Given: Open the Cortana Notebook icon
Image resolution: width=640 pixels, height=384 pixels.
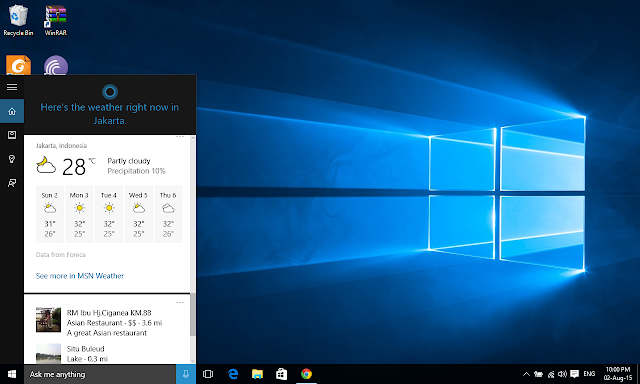Looking at the screenshot, I should [x=12, y=135].
